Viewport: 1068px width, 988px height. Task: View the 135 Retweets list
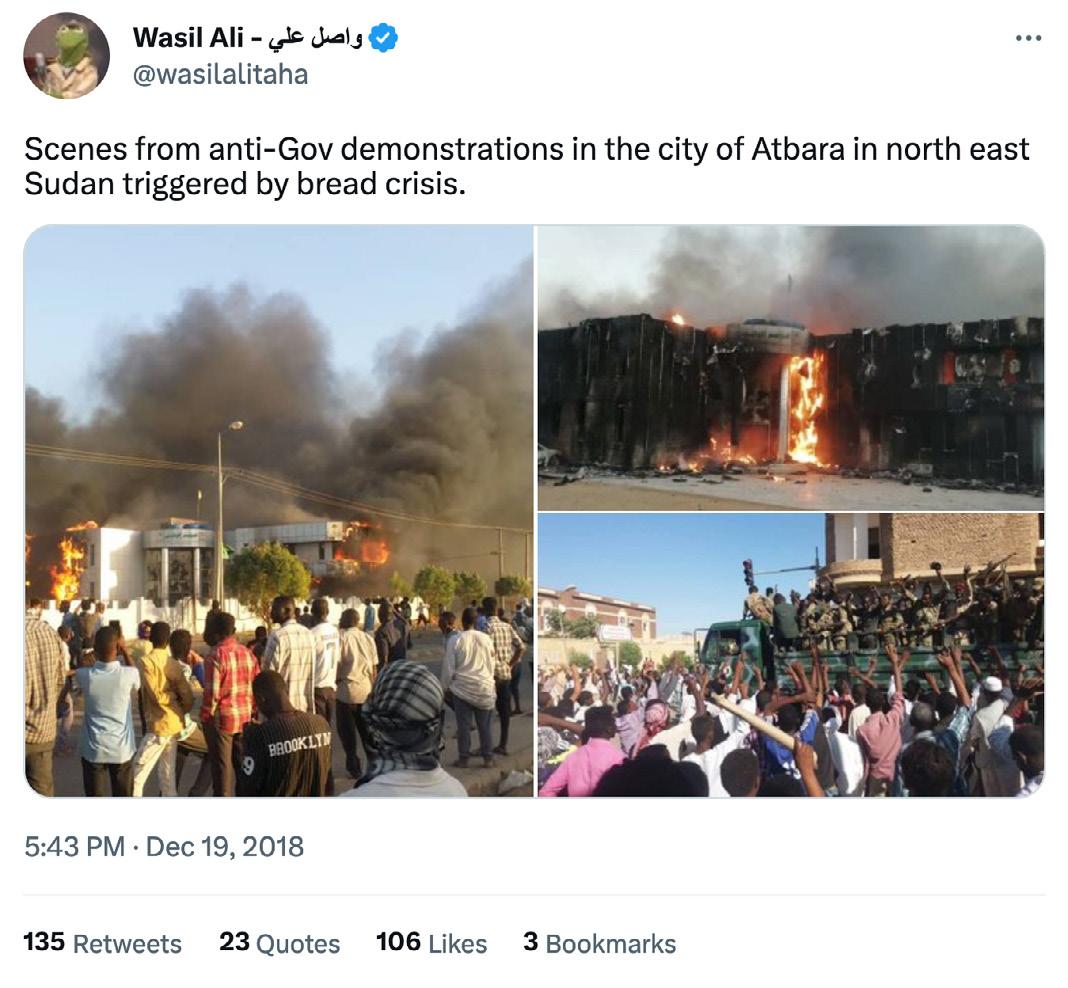click(x=102, y=944)
